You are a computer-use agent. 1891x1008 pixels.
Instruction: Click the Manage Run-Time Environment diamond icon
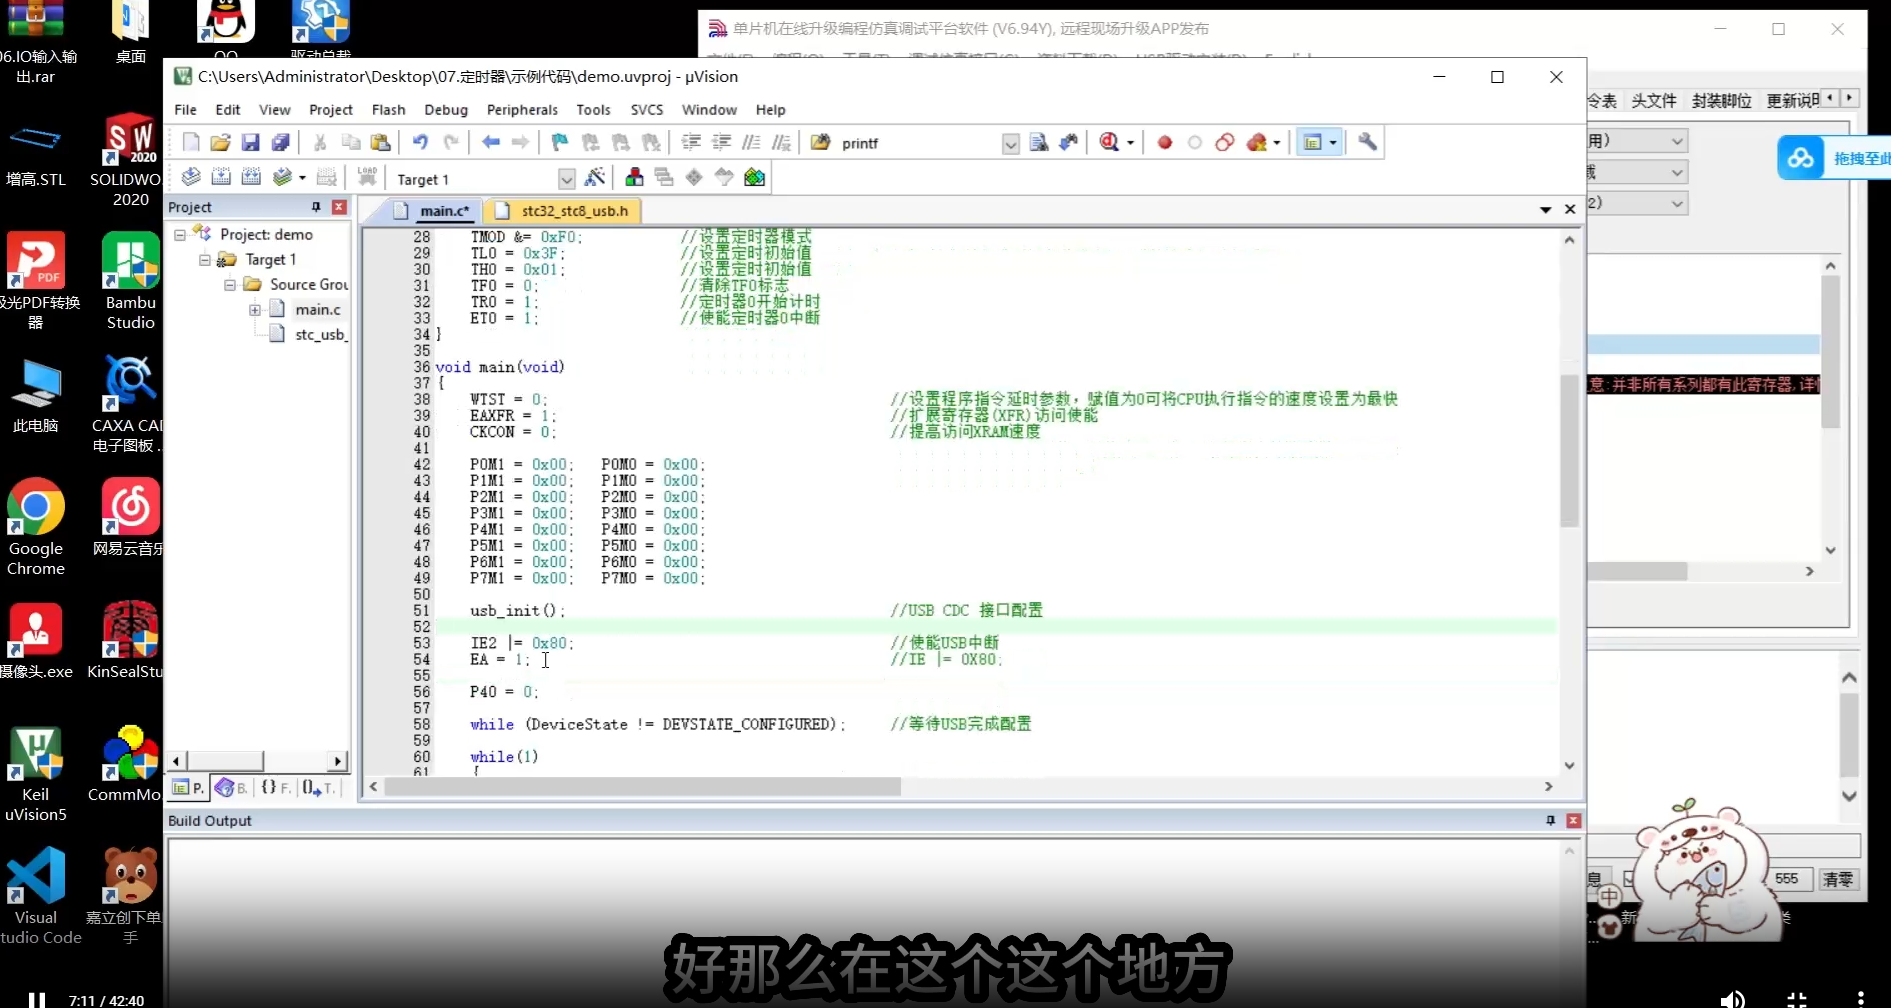pyautogui.click(x=694, y=178)
